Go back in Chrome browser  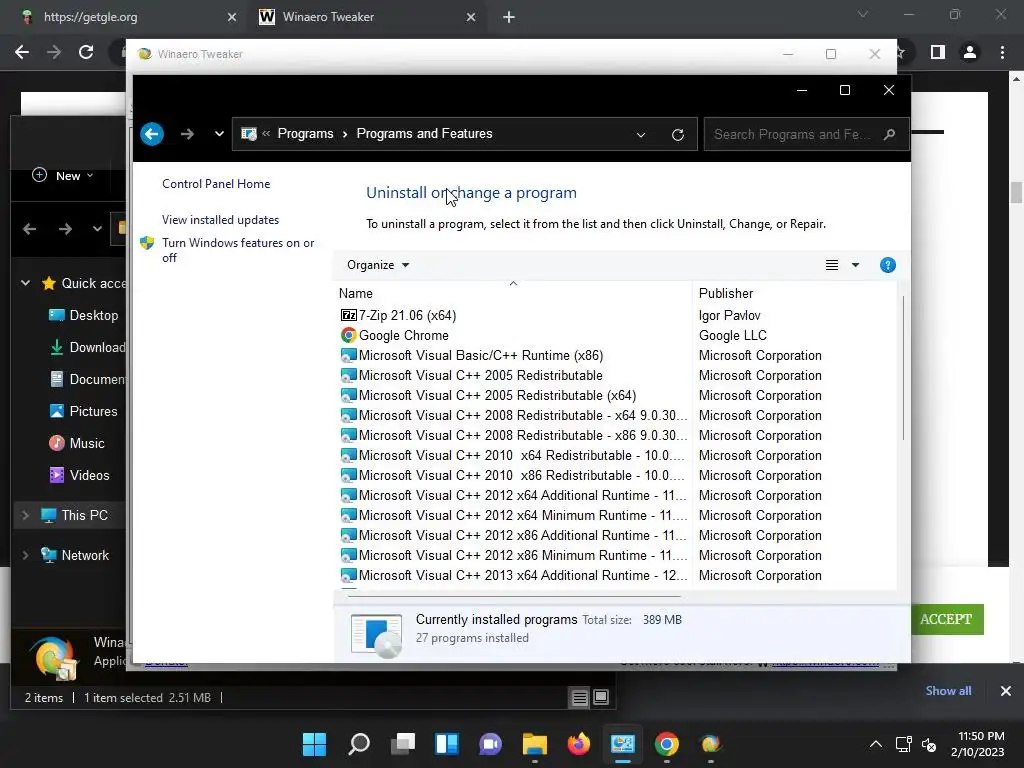22,52
